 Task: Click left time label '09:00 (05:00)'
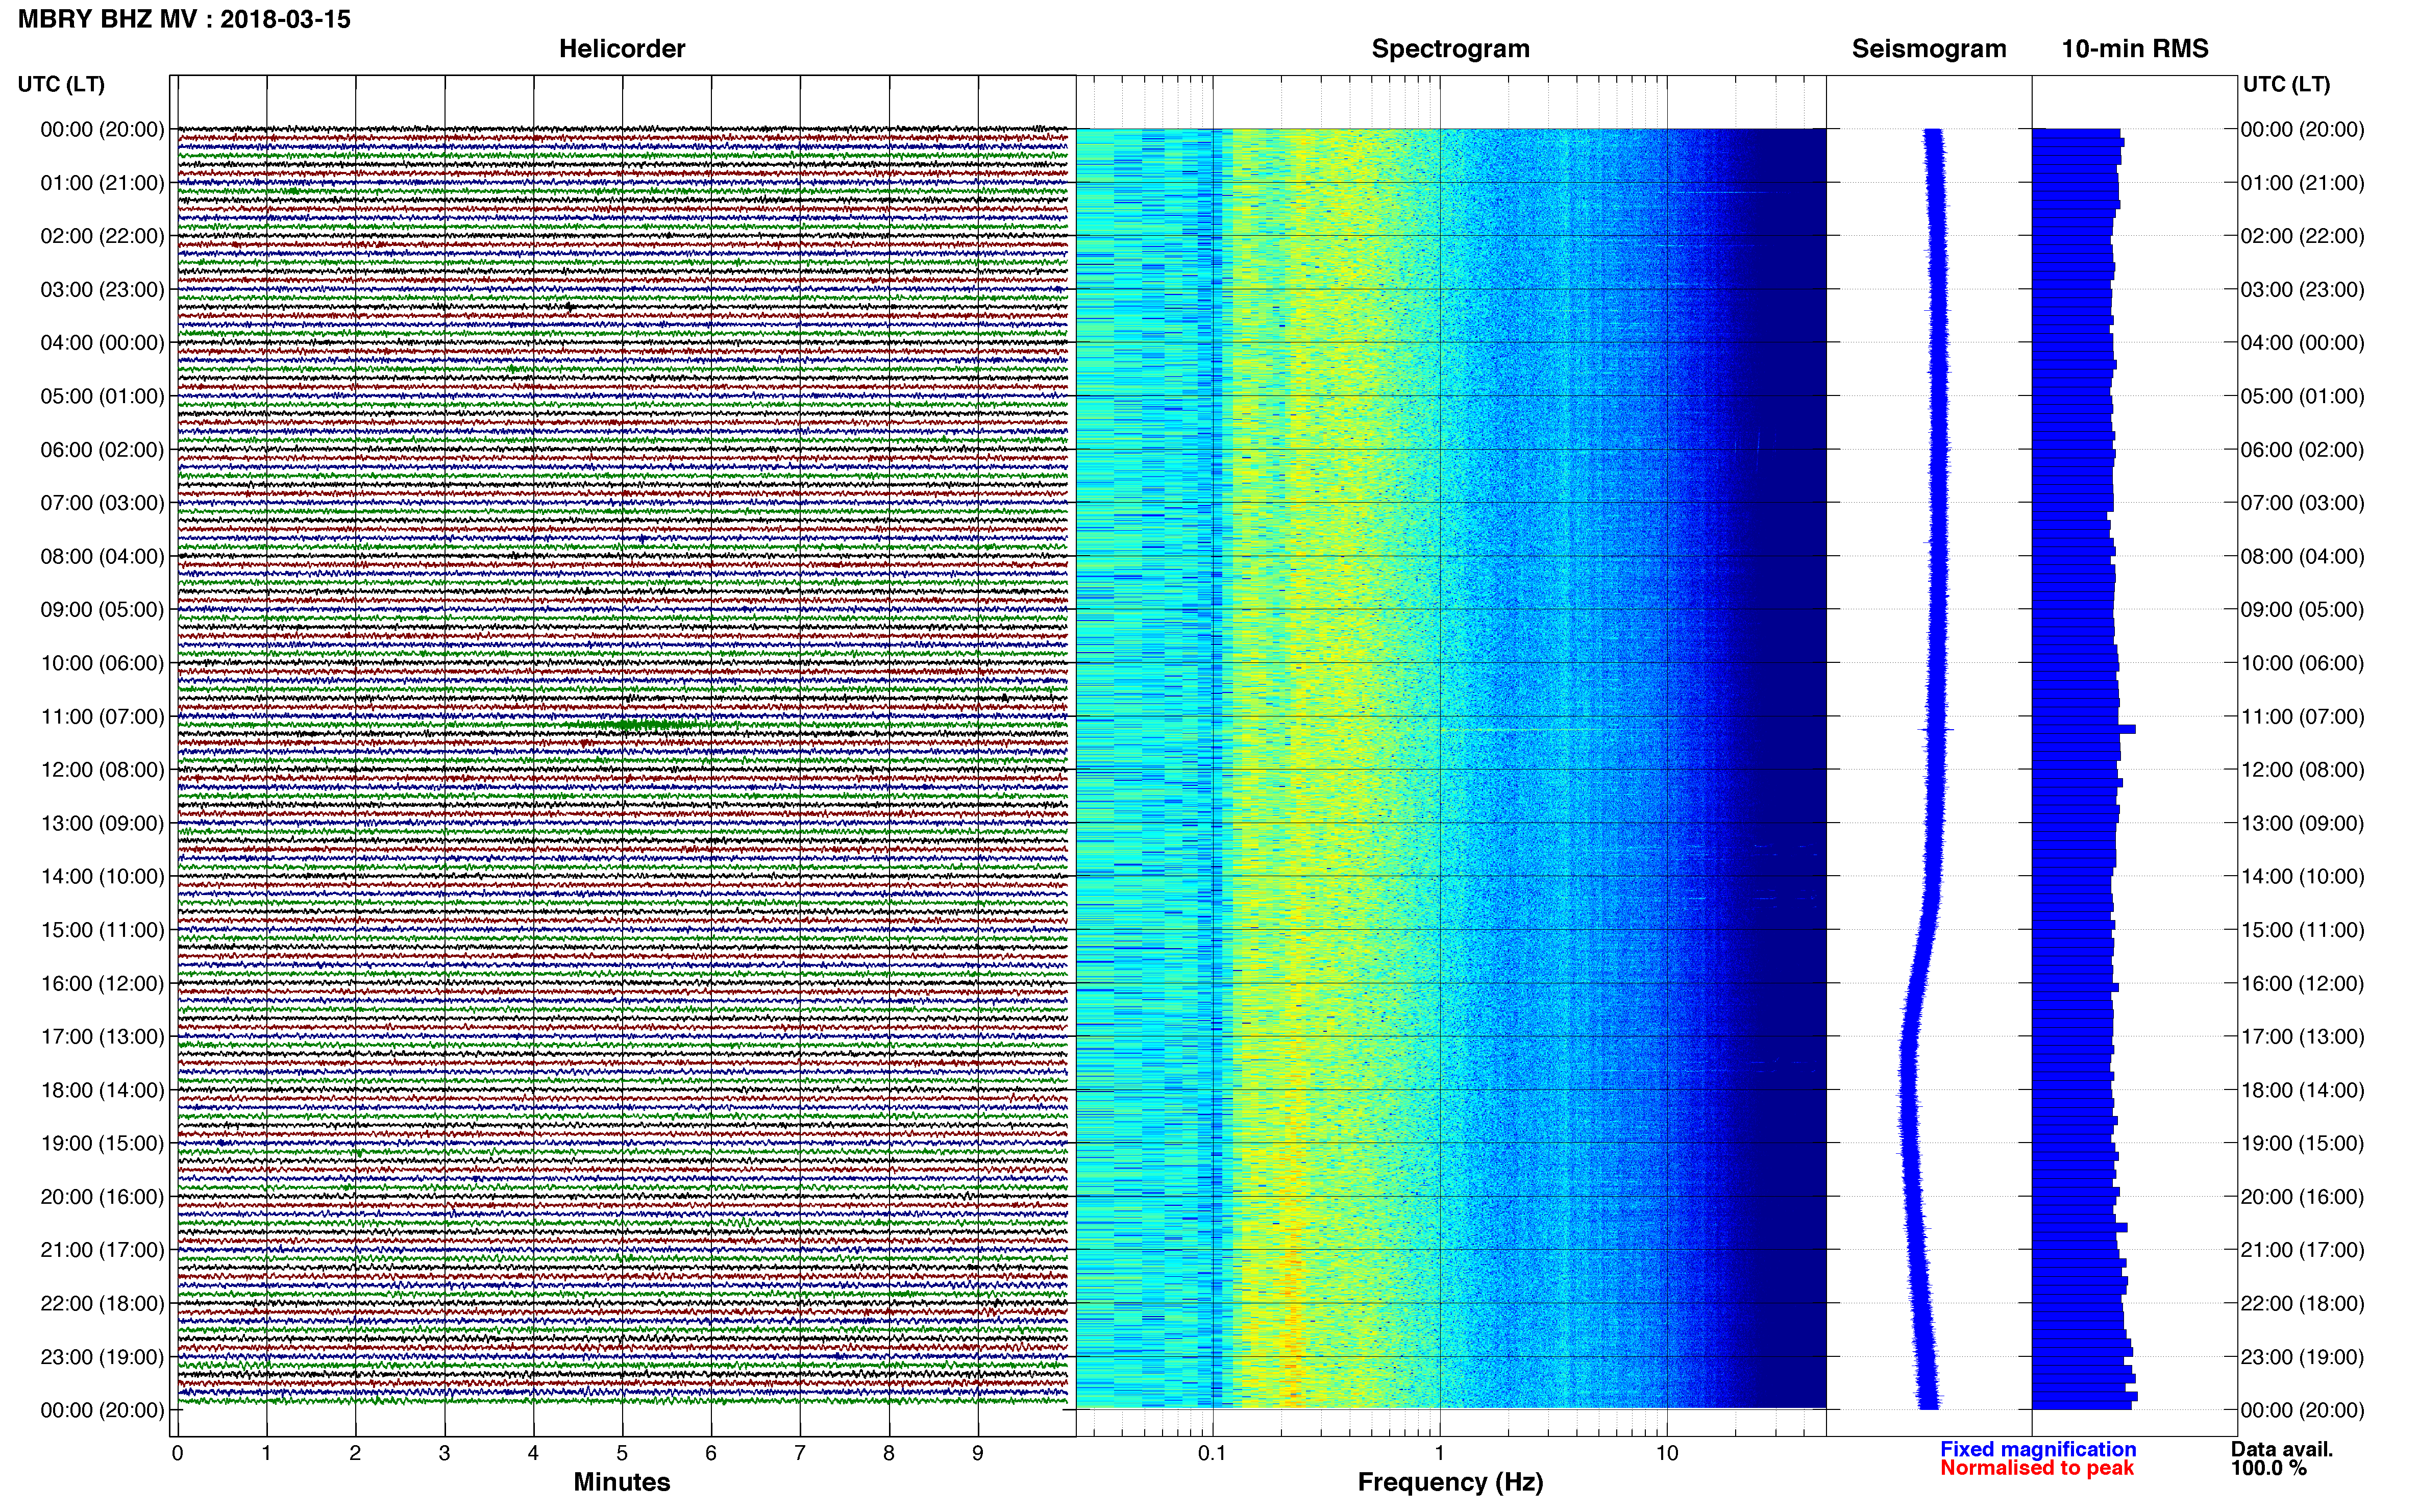pos(102,610)
